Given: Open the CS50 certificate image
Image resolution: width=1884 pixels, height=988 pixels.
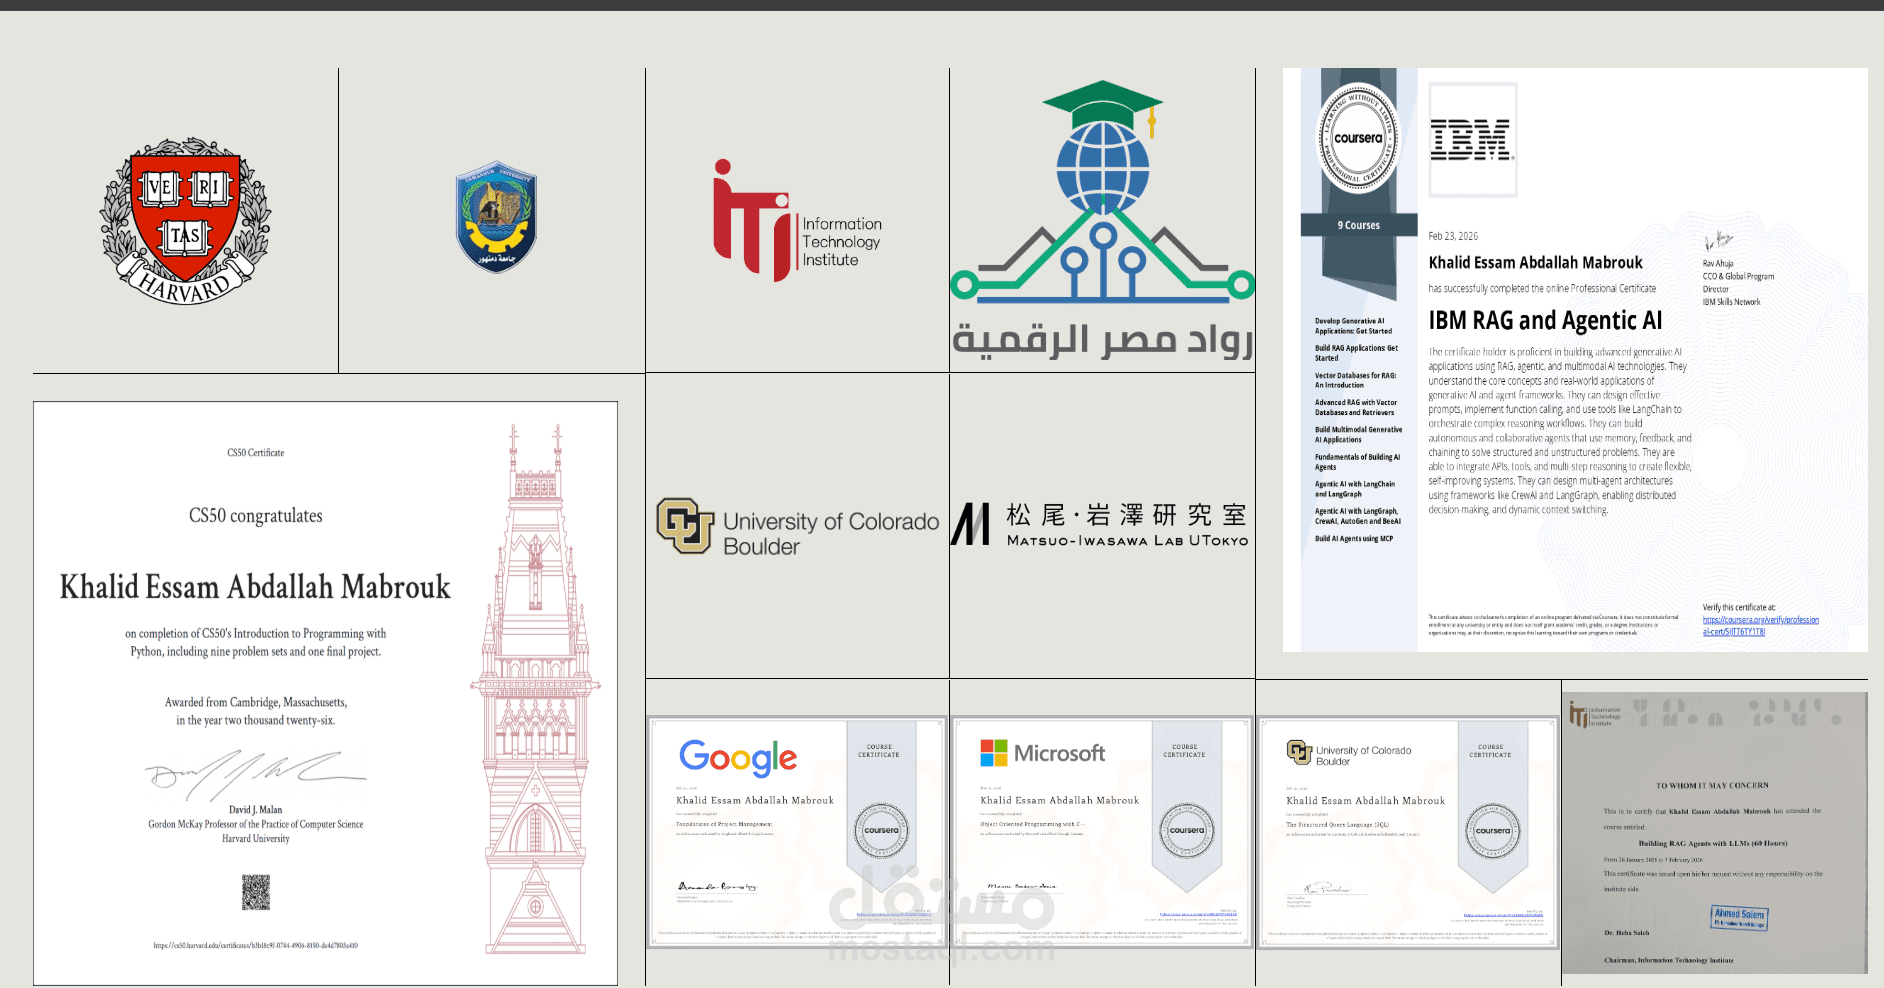Looking at the screenshot, I should coord(325,693).
